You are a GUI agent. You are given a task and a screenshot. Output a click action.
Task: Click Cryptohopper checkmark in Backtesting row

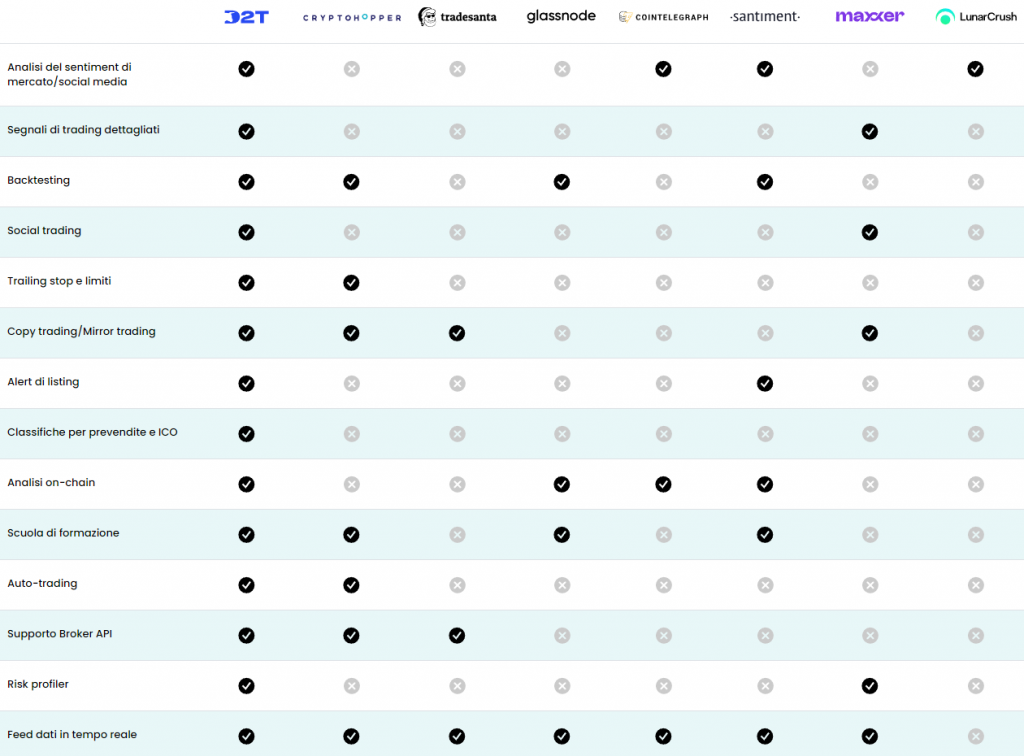351,181
